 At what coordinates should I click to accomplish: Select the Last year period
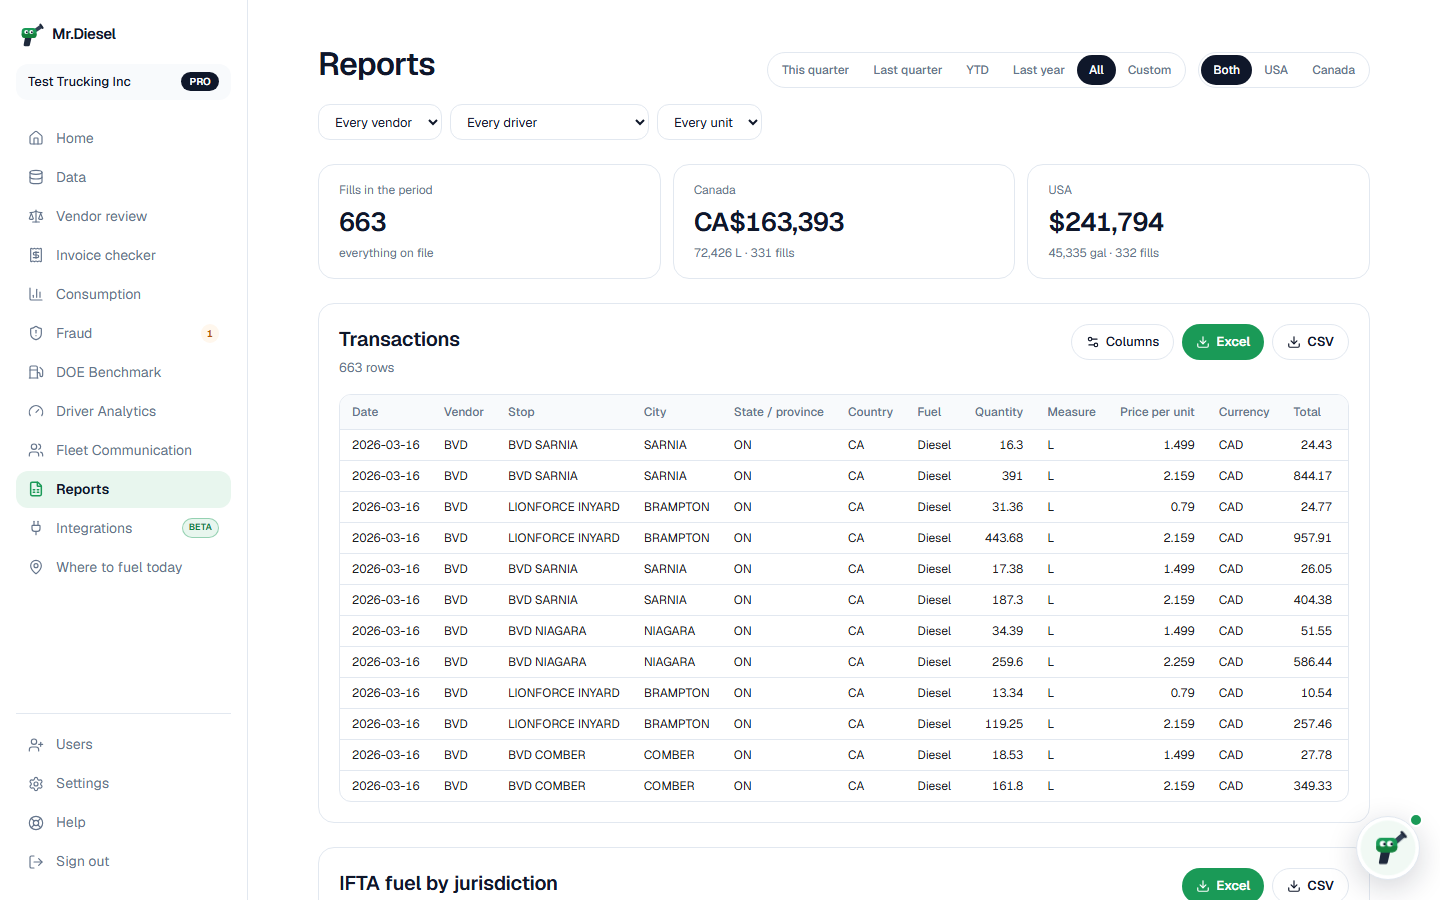pyautogui.click(x=1038, y=70)
